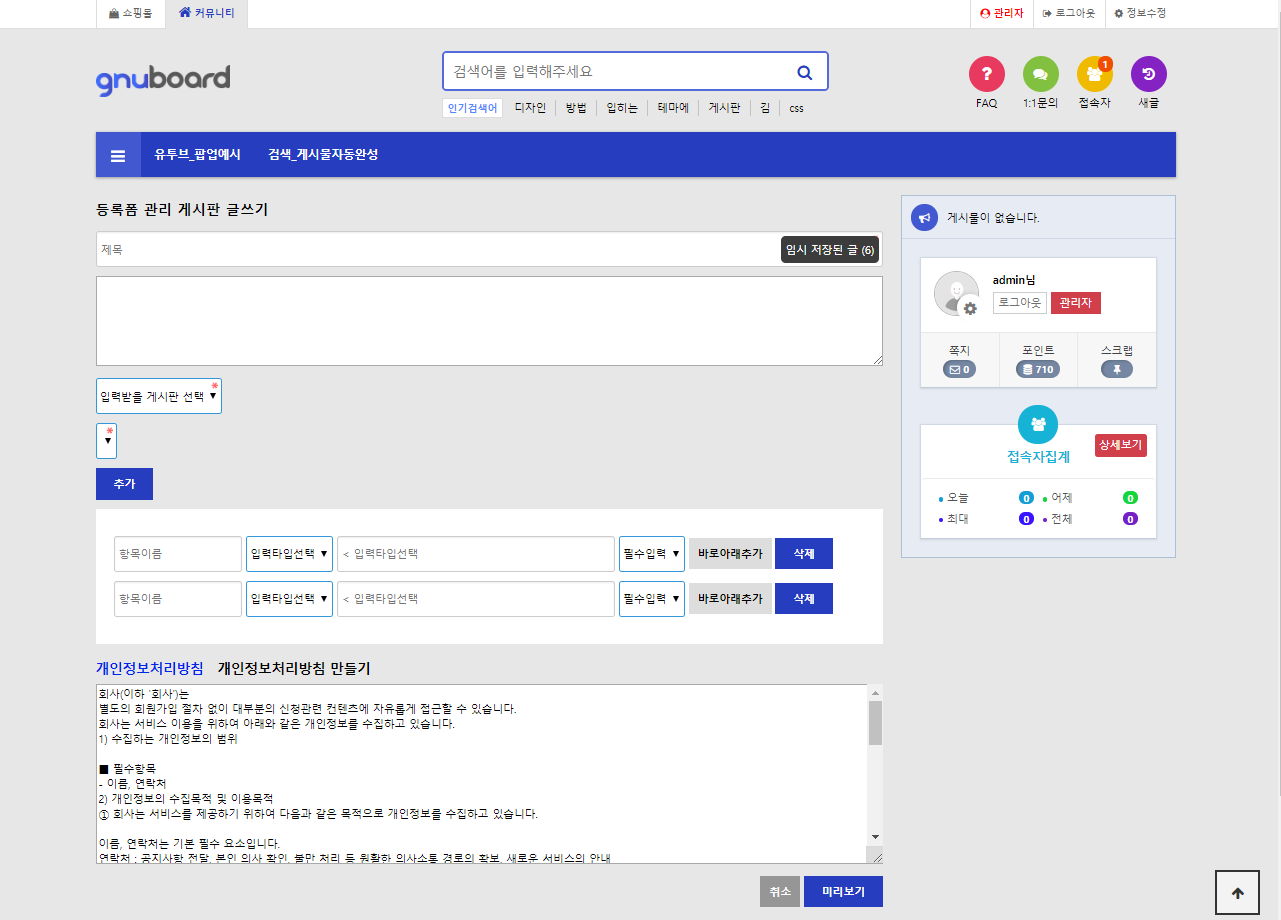Open the hamburger menu in navigation bar
Screen dimensions: 1281x920
[118, 155]
